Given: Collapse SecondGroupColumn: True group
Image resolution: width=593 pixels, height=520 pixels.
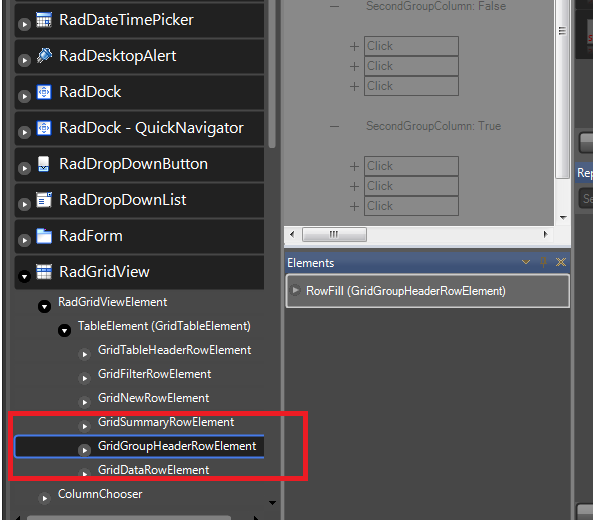Looking at the screenshot, I should 334,126.
